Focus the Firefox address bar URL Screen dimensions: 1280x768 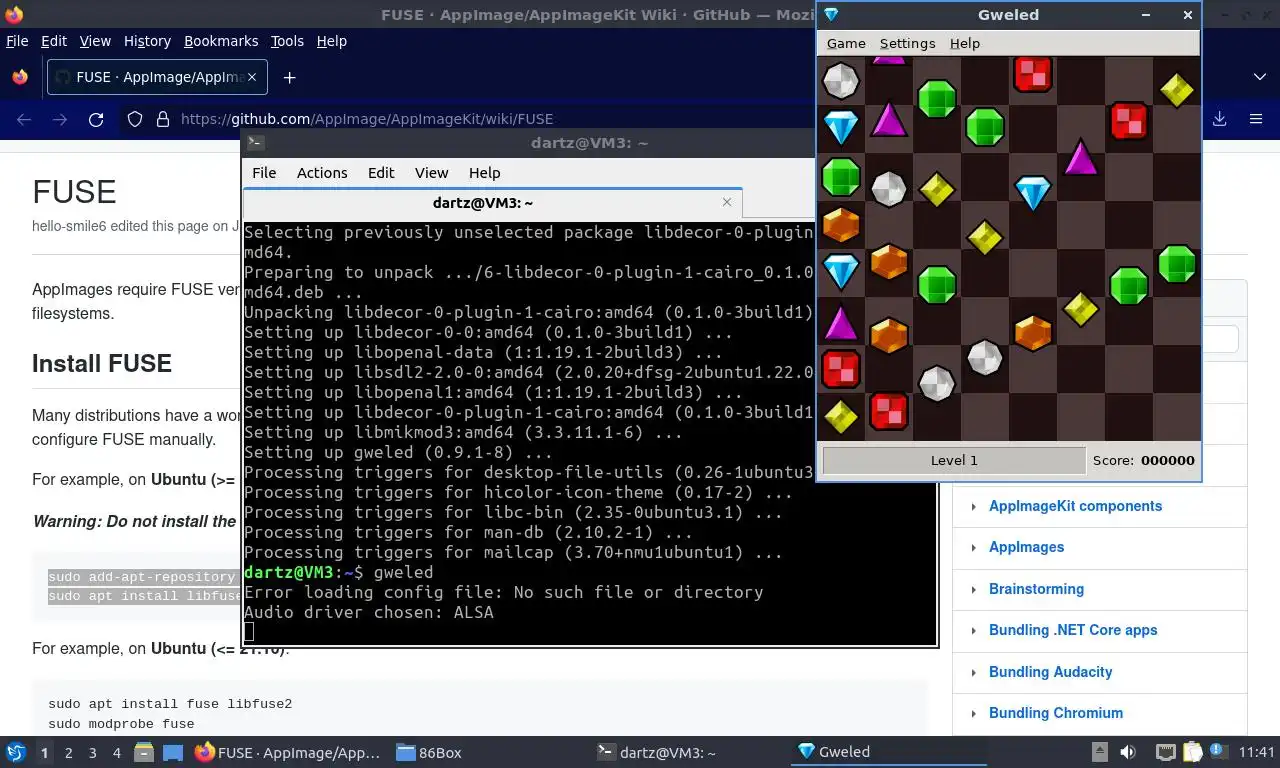point(367,119)
